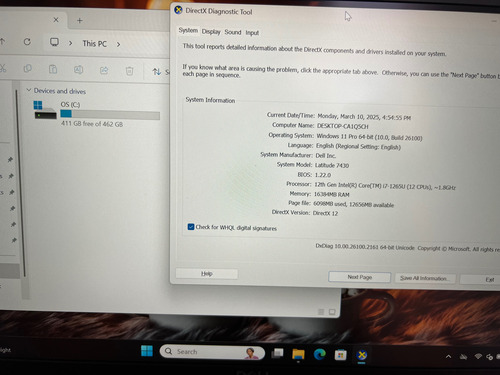
Task: Collapse the Devices and drives group
Action: (x=29, y=90)
